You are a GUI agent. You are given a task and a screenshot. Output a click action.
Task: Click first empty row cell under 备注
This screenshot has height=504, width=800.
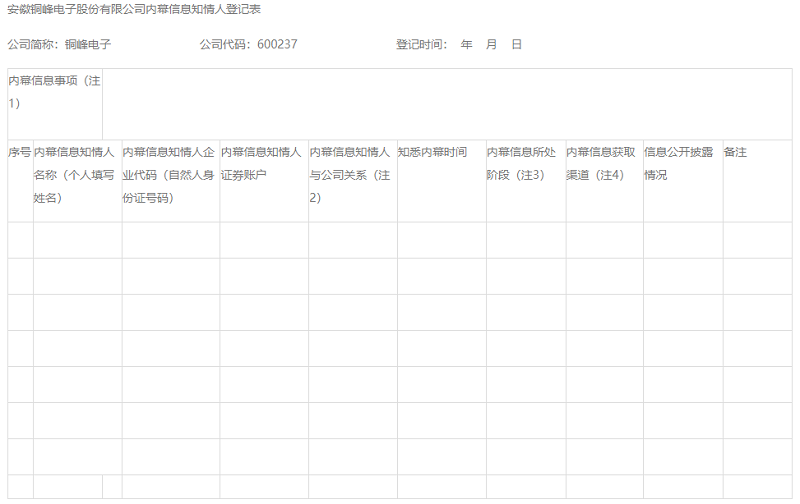pyautogui.click(x=757, y=240)
